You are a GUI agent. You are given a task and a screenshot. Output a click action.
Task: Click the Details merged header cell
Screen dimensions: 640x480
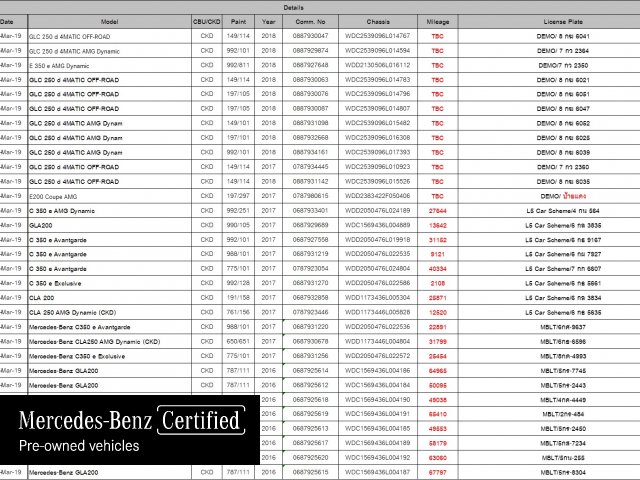point(293,7)
